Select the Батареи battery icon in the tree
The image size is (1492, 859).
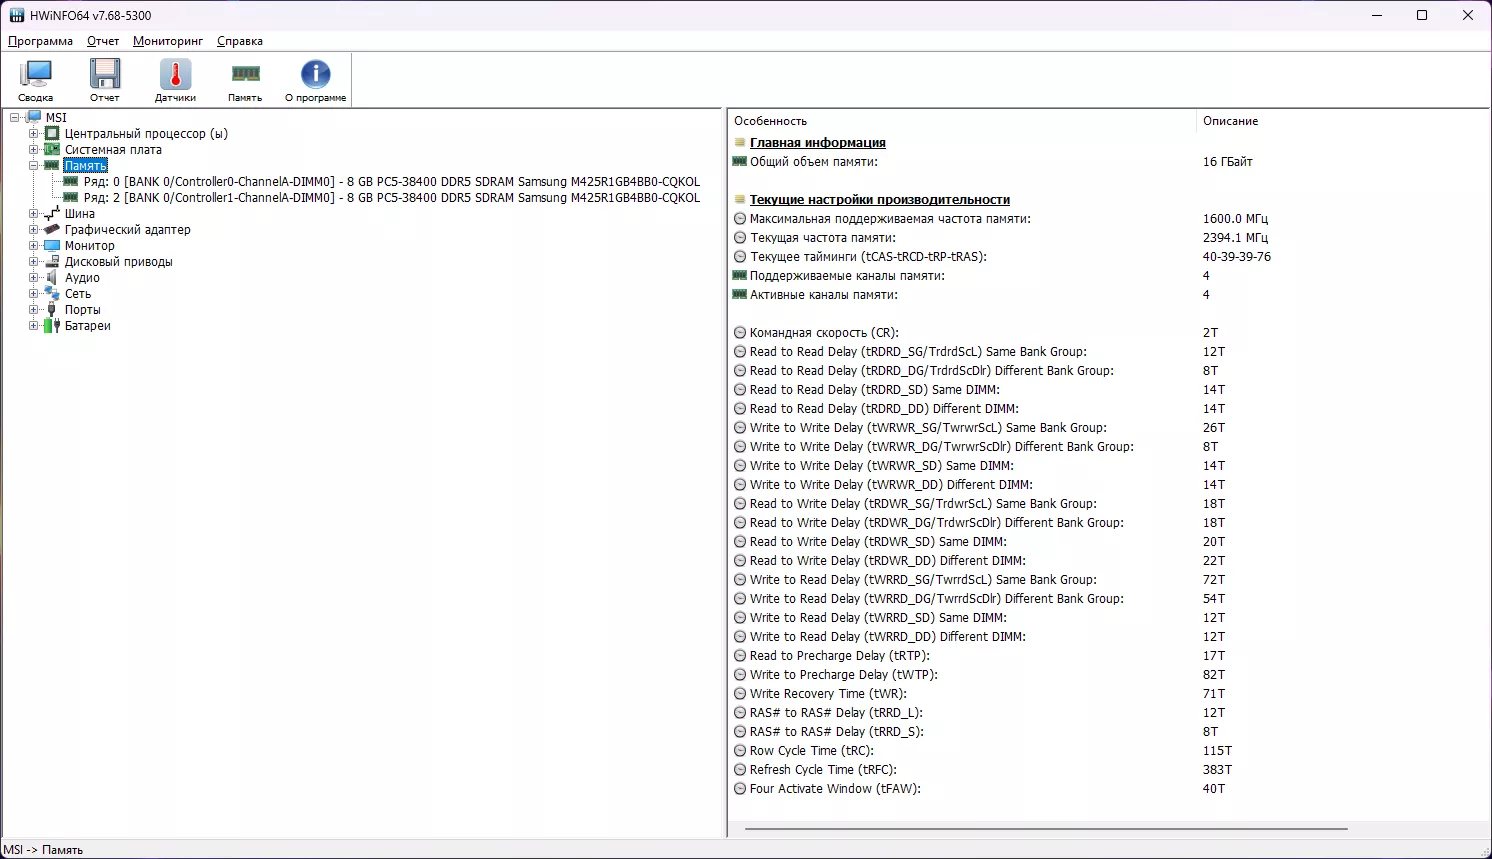pyautogui.click(x=52, y=326)
